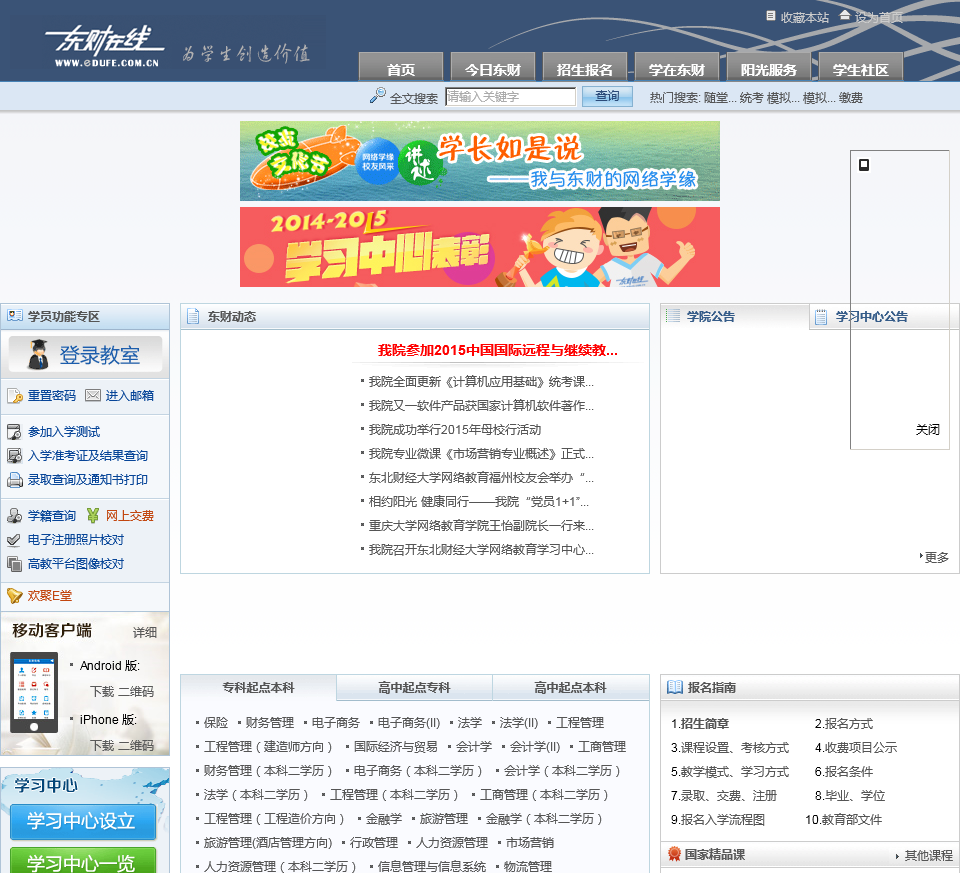
Task: Open the 学长如是说 banner
Action: point(480,161)
